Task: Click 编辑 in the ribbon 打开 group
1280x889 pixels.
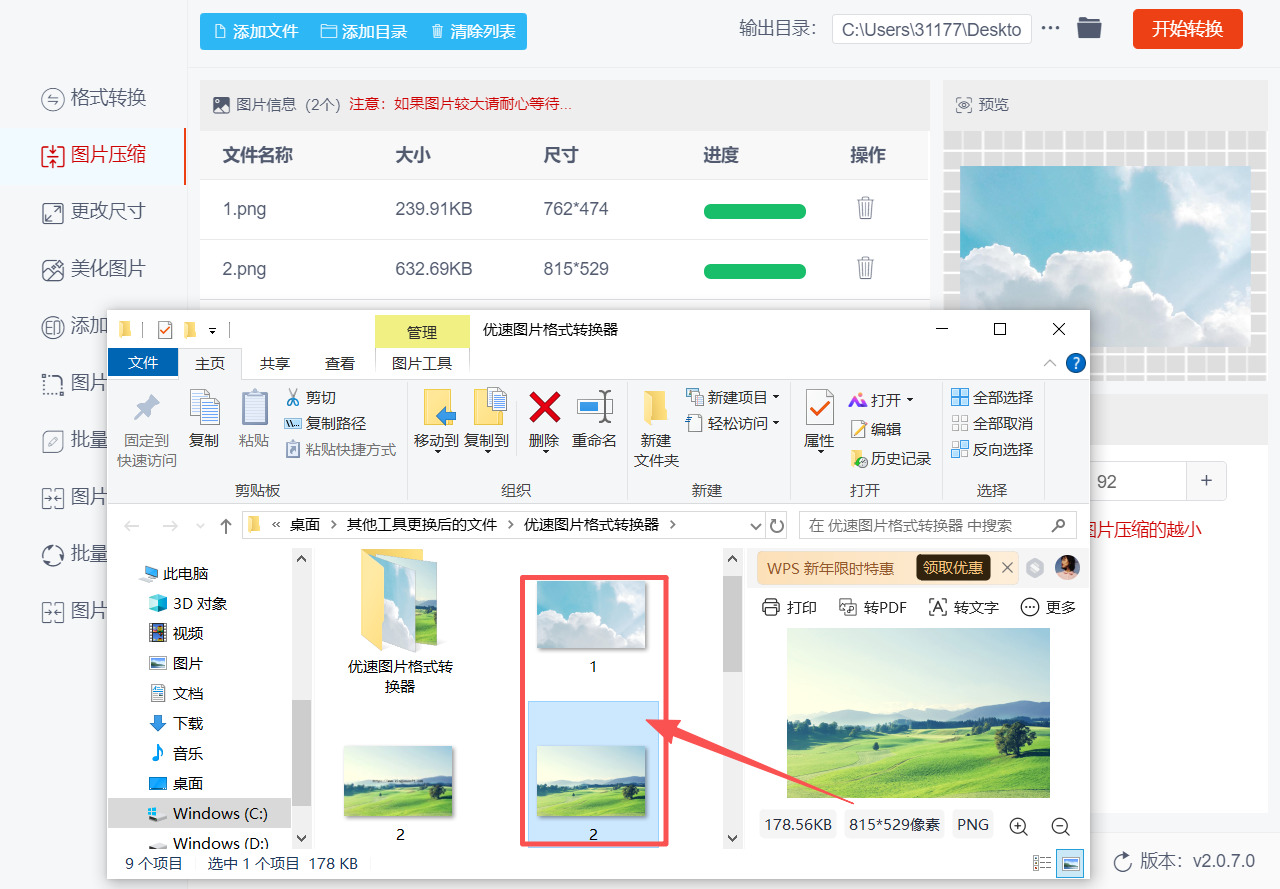Action: point(876,429)
